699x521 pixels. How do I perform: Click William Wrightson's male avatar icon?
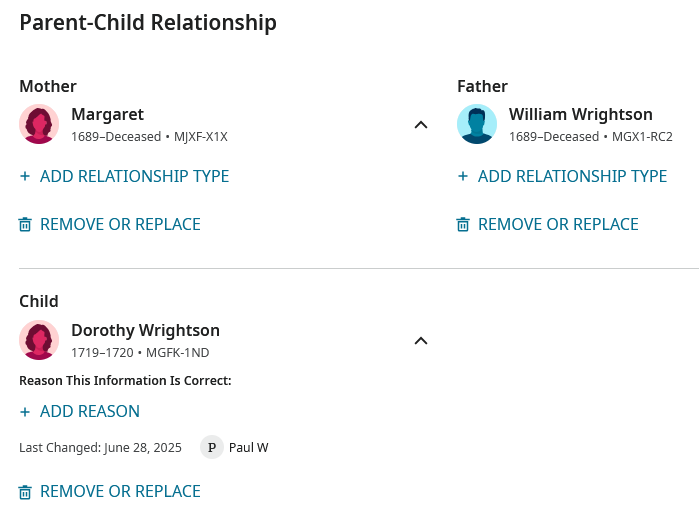(477, 124)
